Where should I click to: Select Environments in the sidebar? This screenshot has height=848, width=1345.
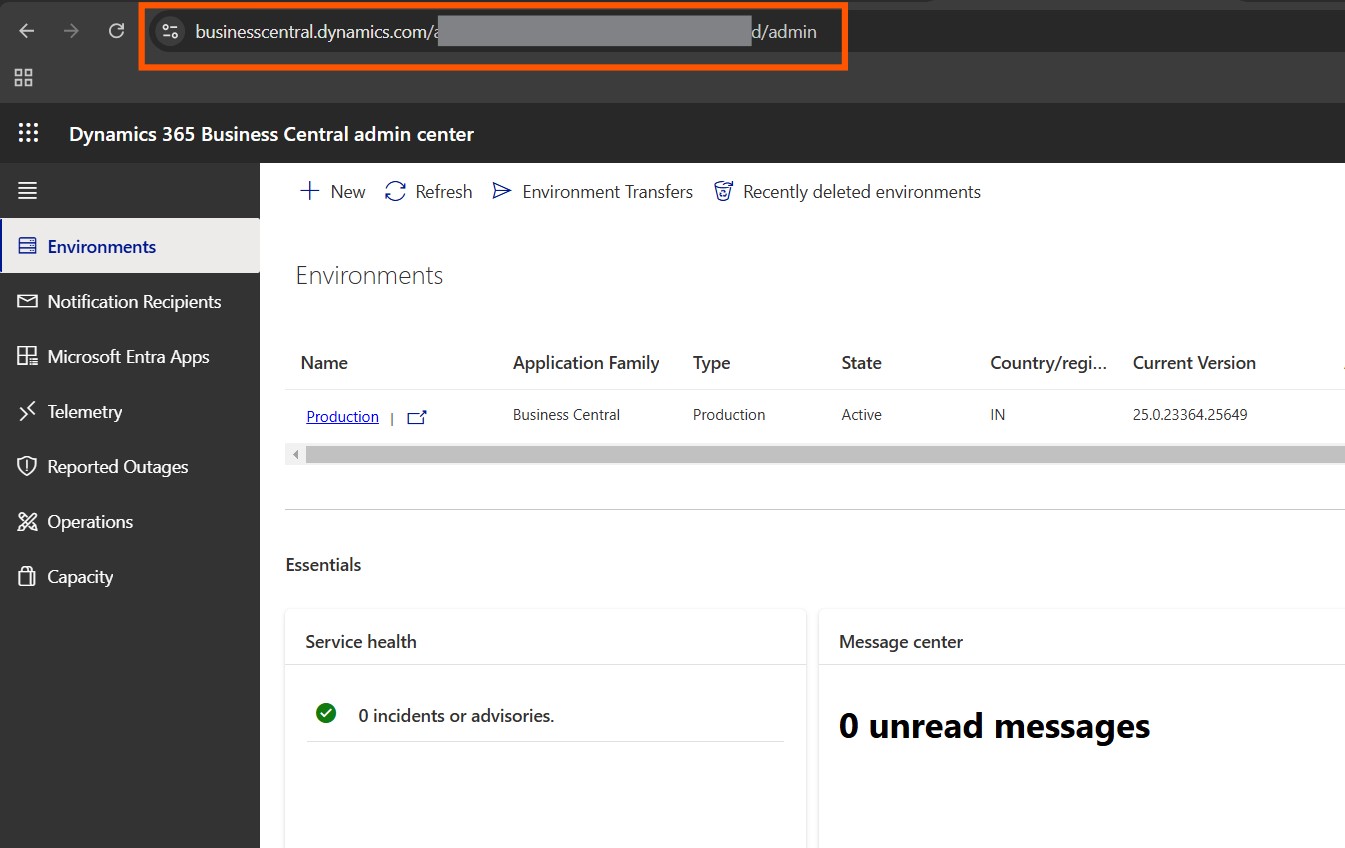[x=101, y=246]
